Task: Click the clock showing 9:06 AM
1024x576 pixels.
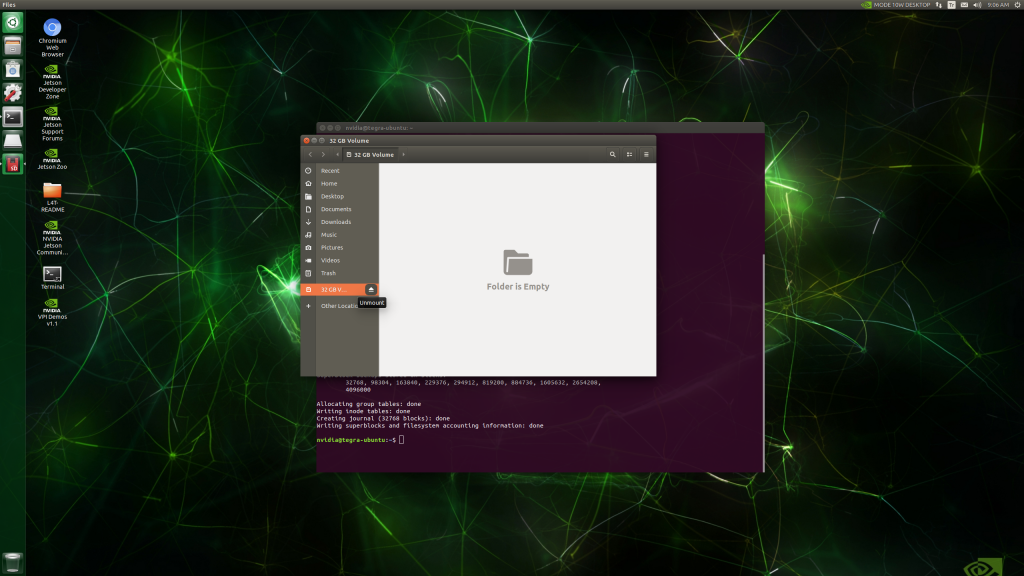Action: click(998, 4)
